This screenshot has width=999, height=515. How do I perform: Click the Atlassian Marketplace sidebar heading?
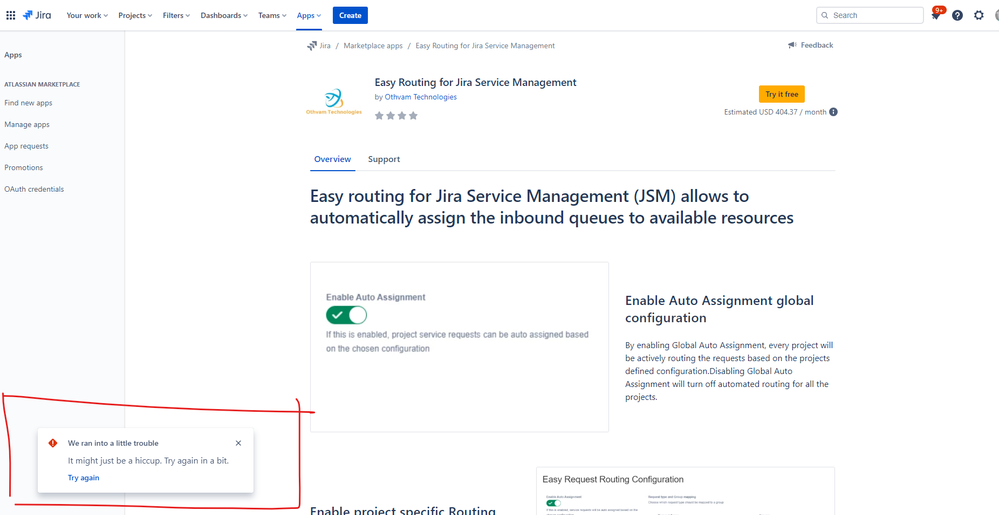point(42,84)
